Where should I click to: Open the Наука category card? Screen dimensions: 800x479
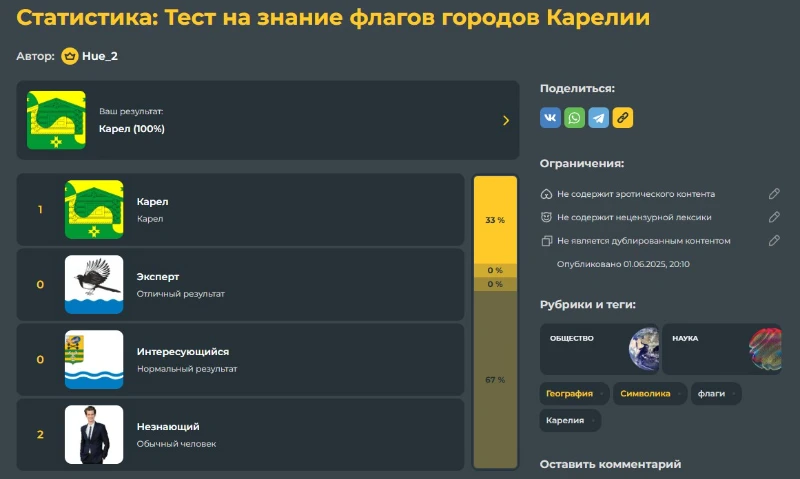[x=722, y=349]
